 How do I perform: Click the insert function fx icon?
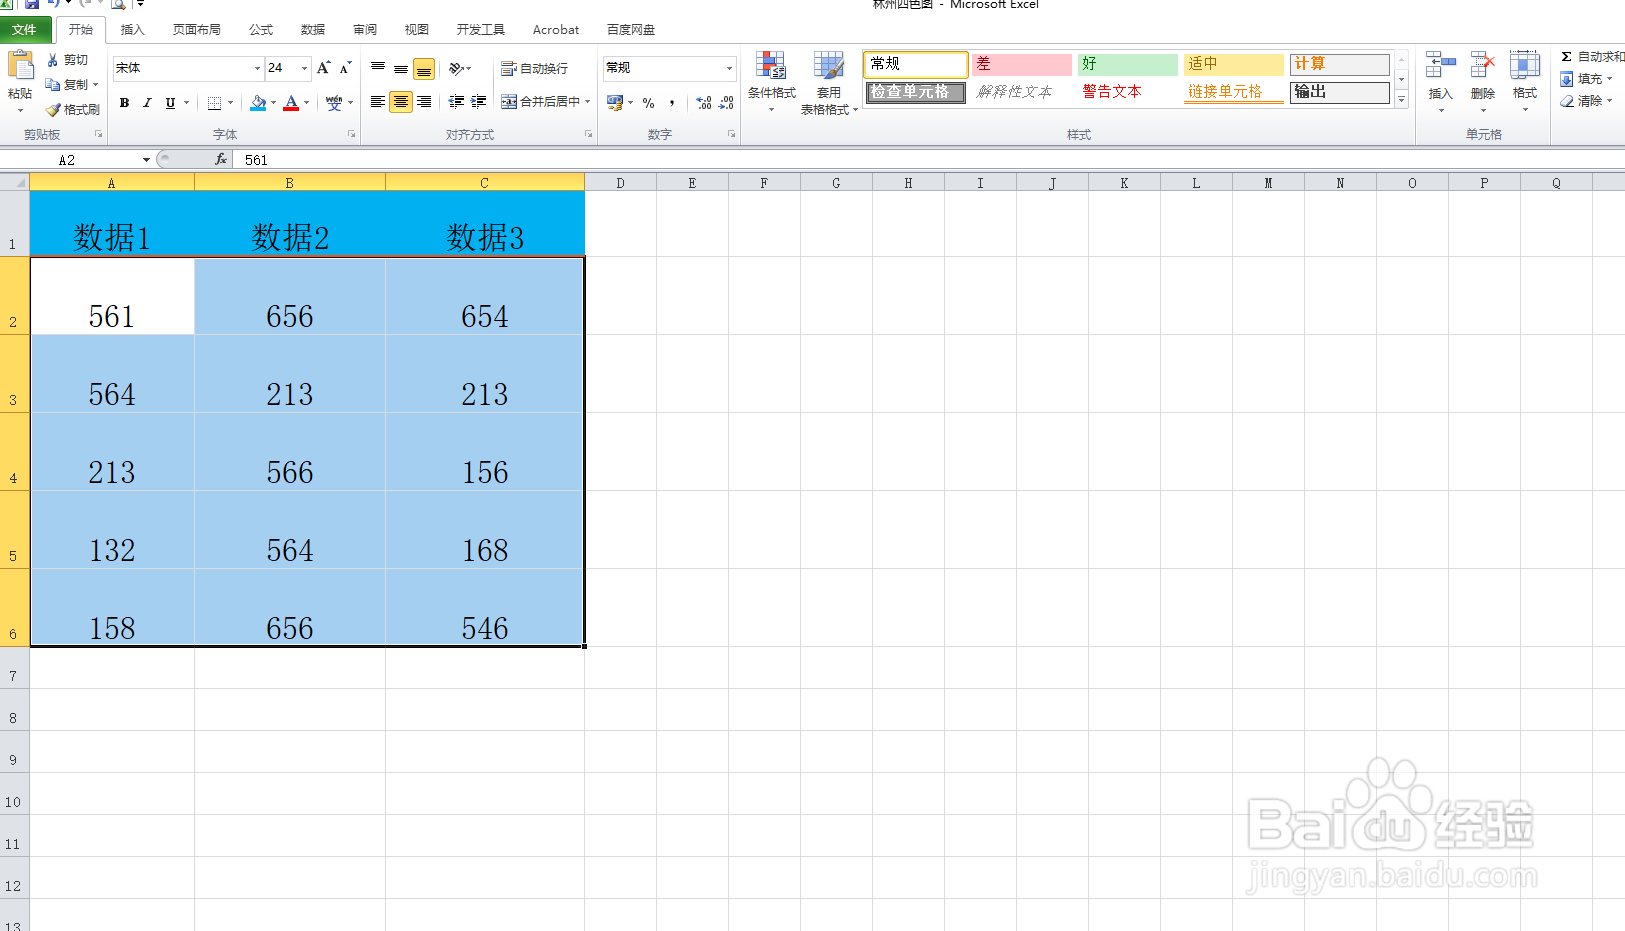pos(221,159)
